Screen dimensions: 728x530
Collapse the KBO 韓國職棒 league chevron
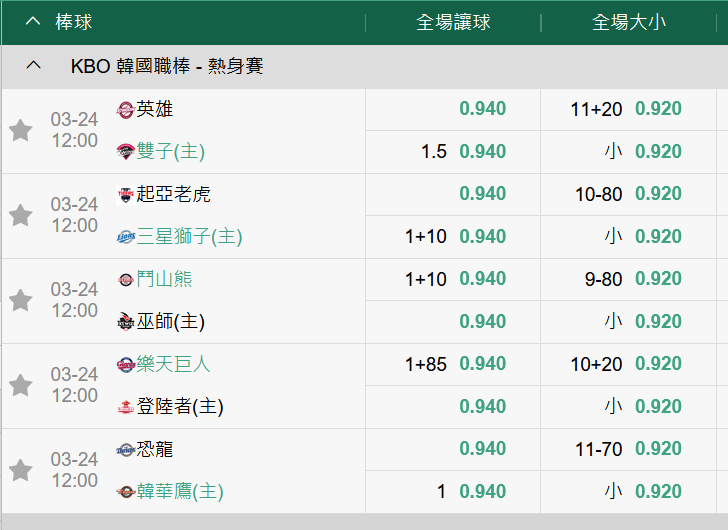click(x=33, y=66)
